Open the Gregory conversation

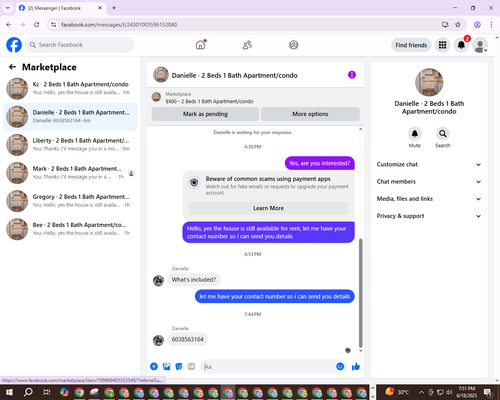click(70, 201)
